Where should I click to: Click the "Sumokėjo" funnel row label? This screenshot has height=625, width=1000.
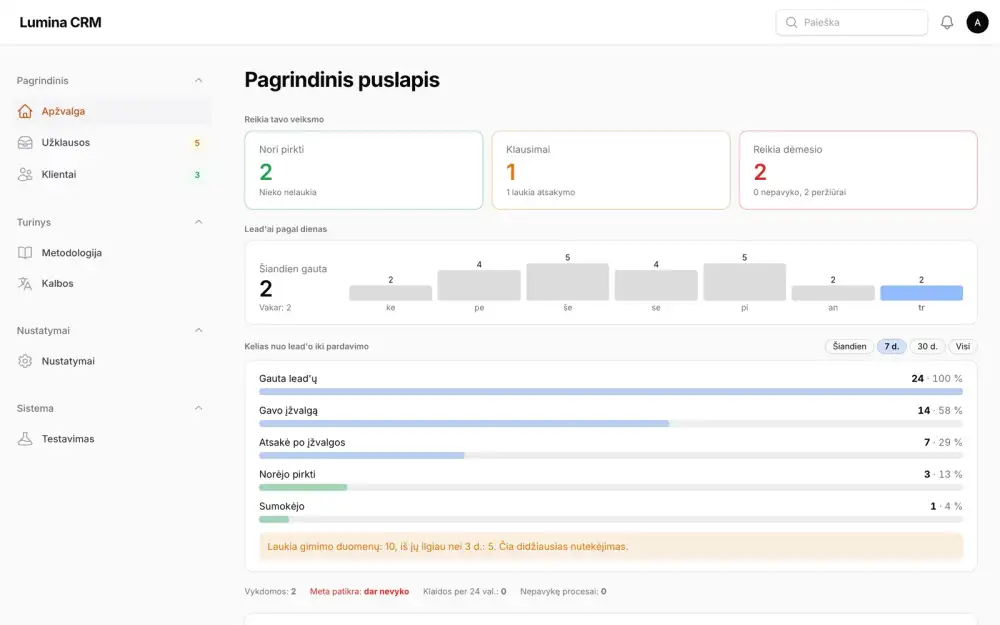(x=282, y=506)
